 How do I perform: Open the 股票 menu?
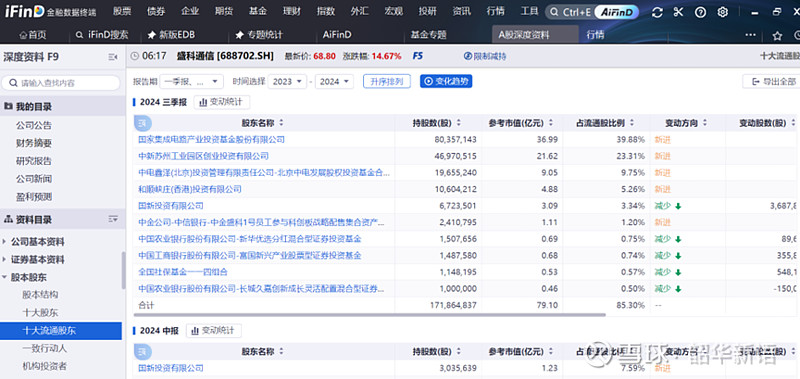(121, 11)
